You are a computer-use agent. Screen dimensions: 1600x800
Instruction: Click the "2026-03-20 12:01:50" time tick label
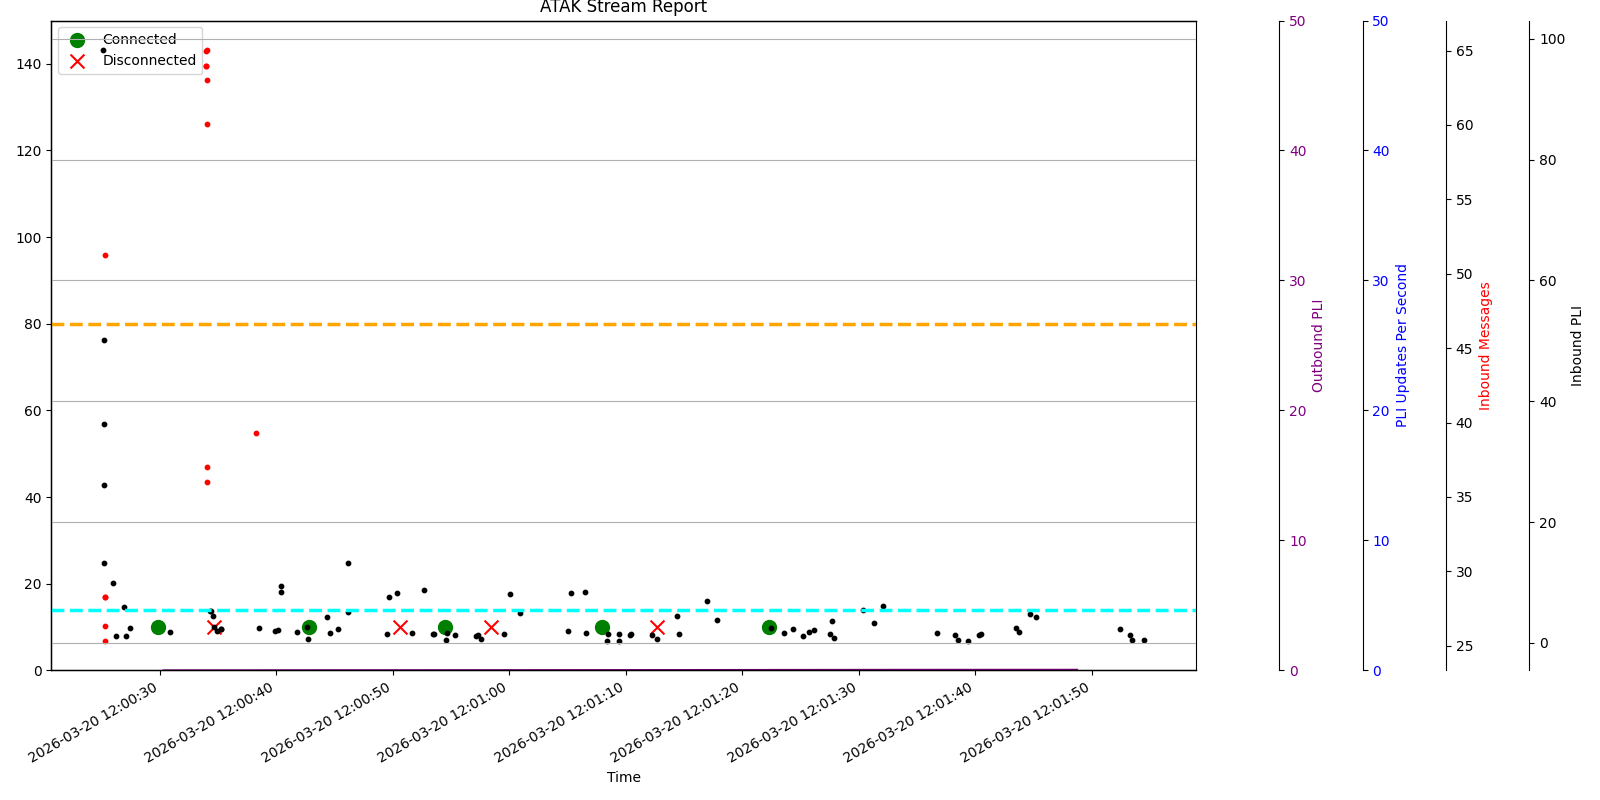1028,723
